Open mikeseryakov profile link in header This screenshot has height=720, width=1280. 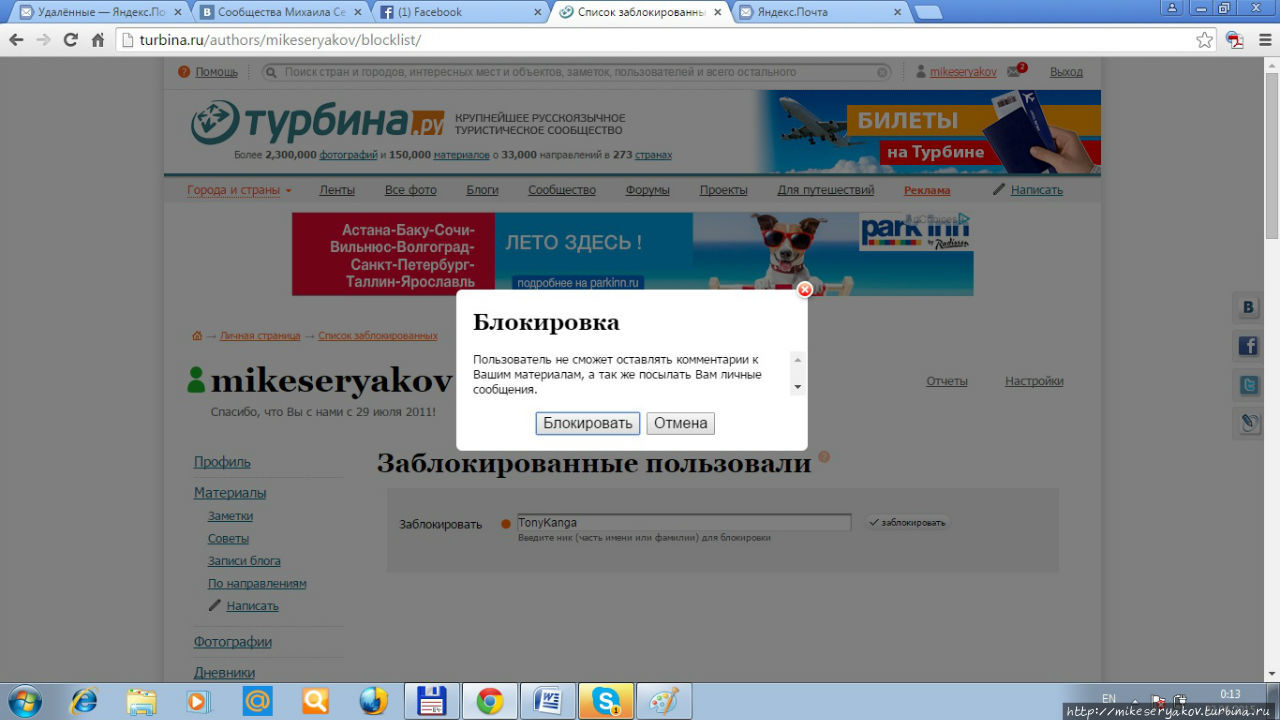point(963,72)
